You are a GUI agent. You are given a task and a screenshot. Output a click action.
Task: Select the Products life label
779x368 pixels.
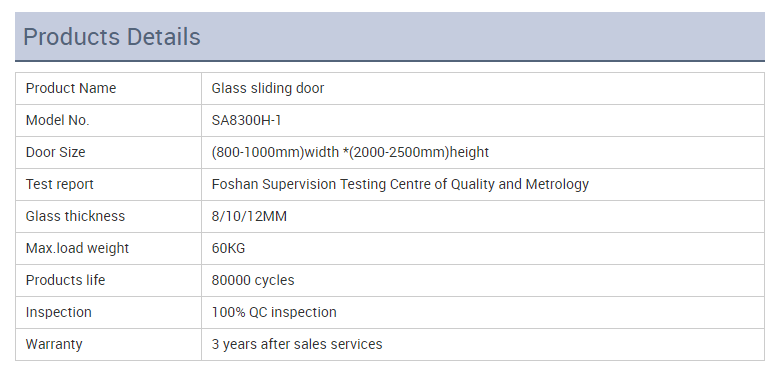(66, 280)
